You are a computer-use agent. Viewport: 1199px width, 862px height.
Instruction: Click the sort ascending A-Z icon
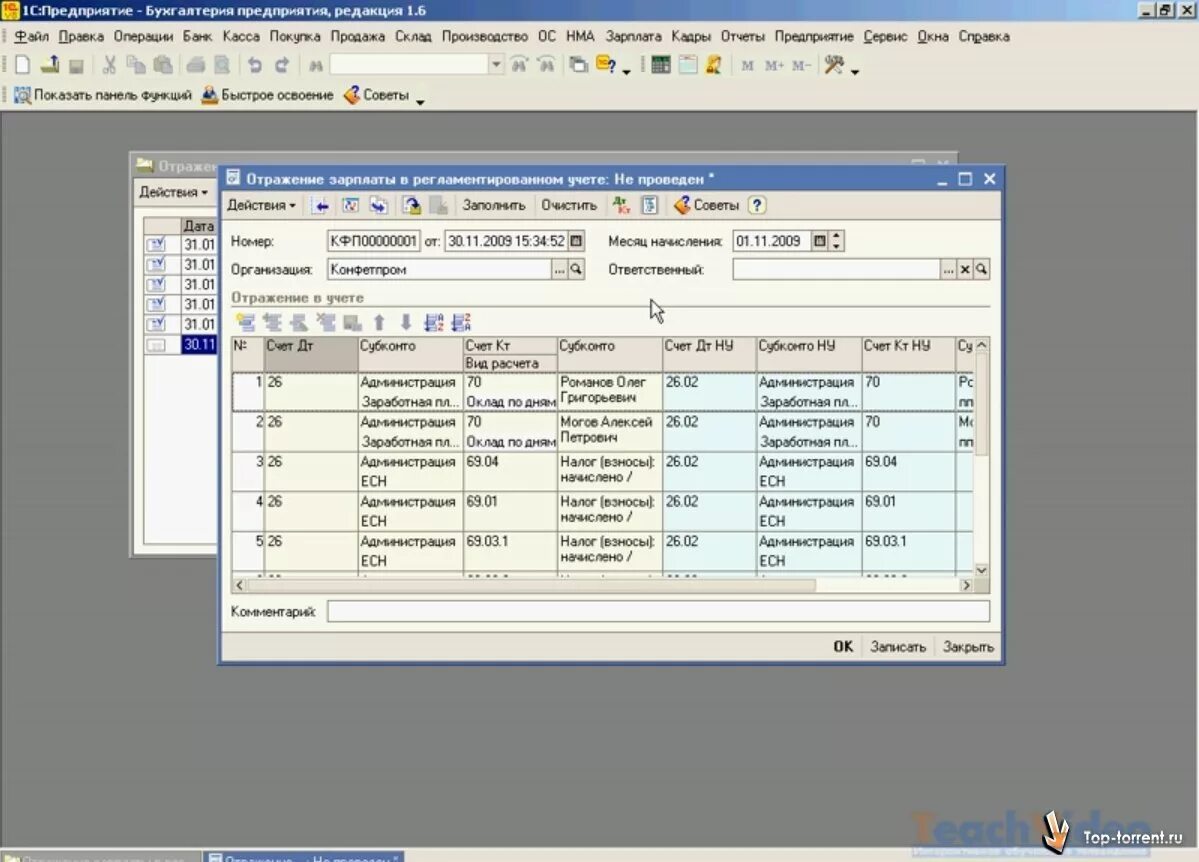(x=434, y=323)
